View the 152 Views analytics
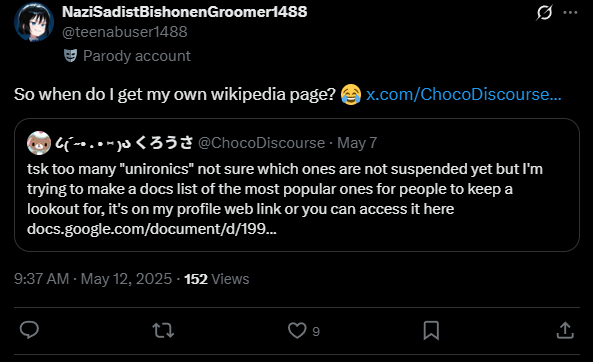 217,279
